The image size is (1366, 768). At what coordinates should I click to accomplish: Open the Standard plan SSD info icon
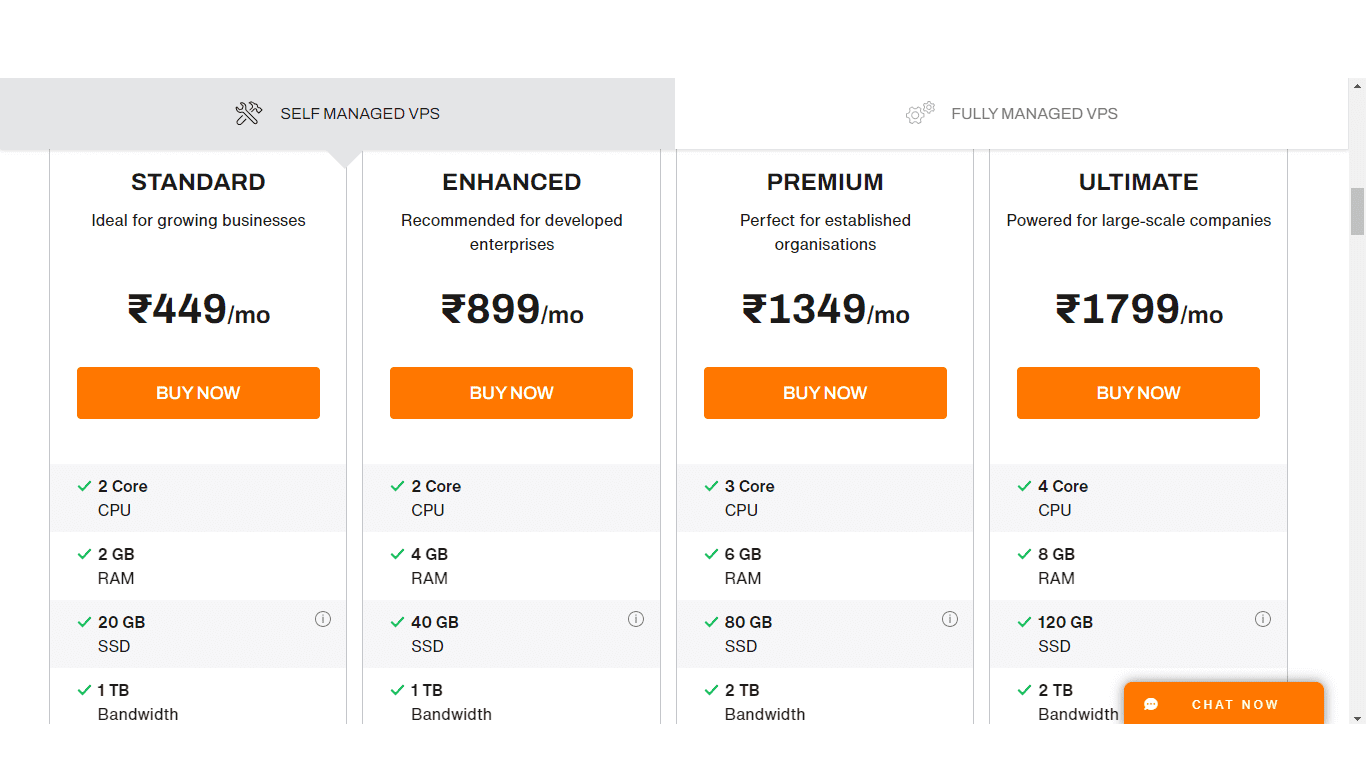pos(323,619)
